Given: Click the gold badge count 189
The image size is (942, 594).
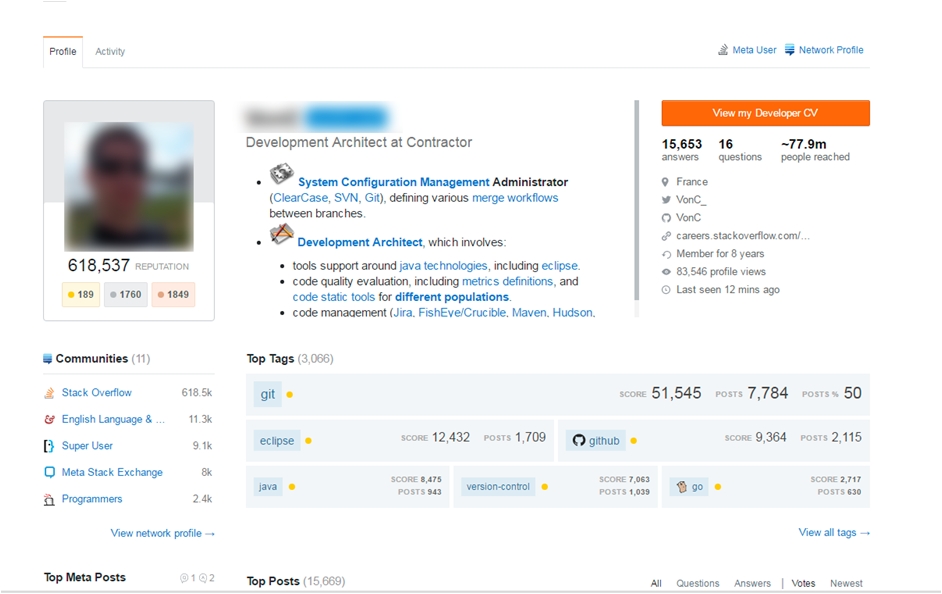Looking at the screenshot, I should point(80,295).
